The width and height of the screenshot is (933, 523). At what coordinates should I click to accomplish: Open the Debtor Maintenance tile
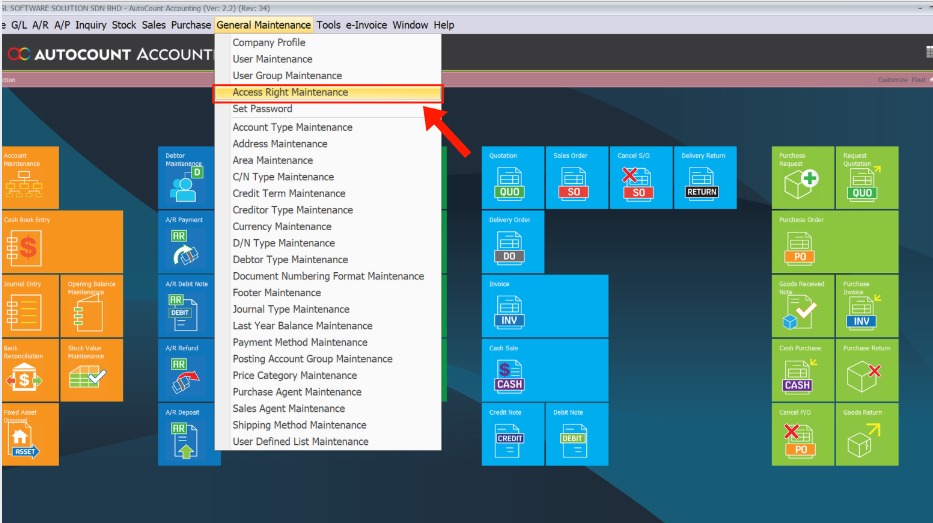pyautogui.click(x=186, y=177)
